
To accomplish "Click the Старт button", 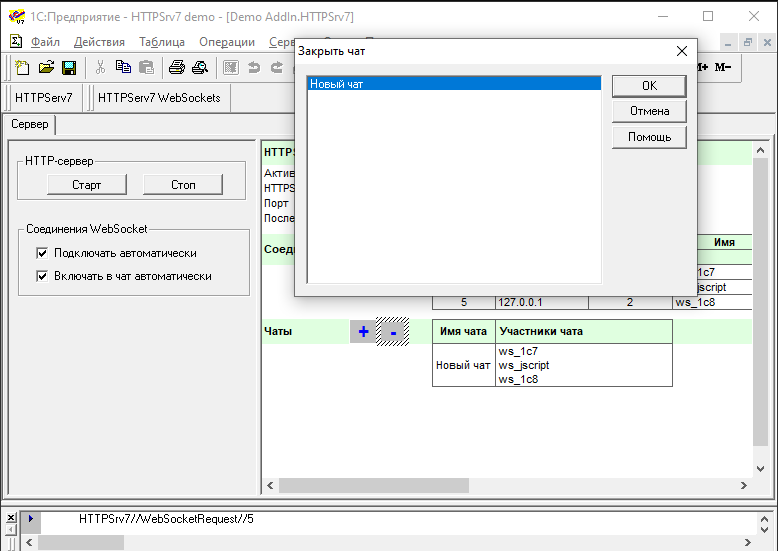I will [x=86, y=185].
